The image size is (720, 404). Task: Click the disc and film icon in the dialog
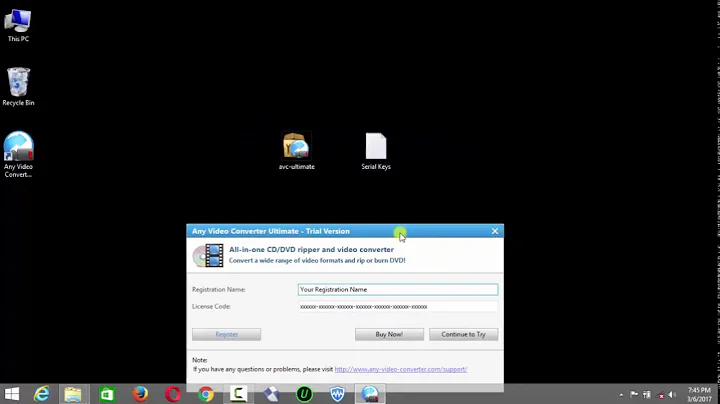pos(208,255)
